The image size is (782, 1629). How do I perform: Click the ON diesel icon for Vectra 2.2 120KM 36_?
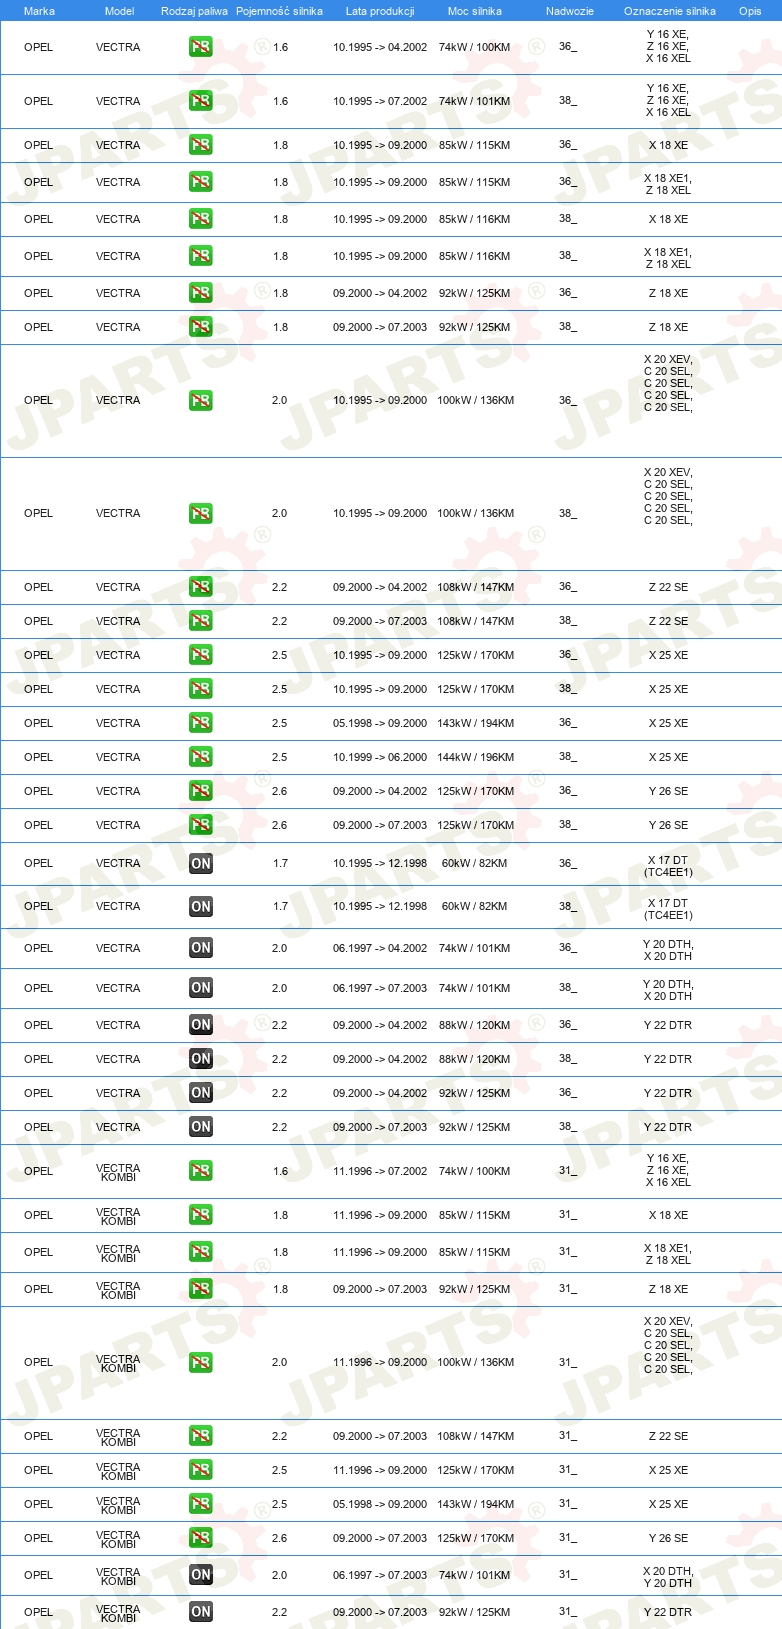[201, 1025]
